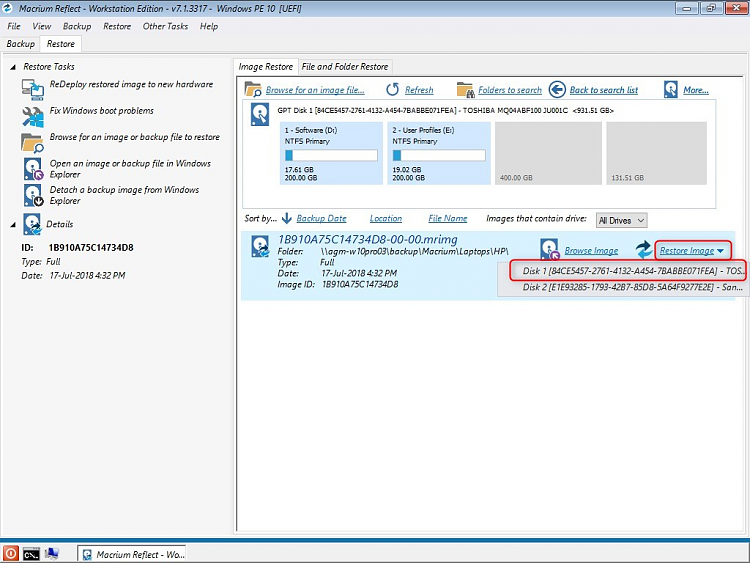The width and height of the screenshot is (750, 563).
Task: Click the Macrium Reflect taskbar button
Action: 132,554
